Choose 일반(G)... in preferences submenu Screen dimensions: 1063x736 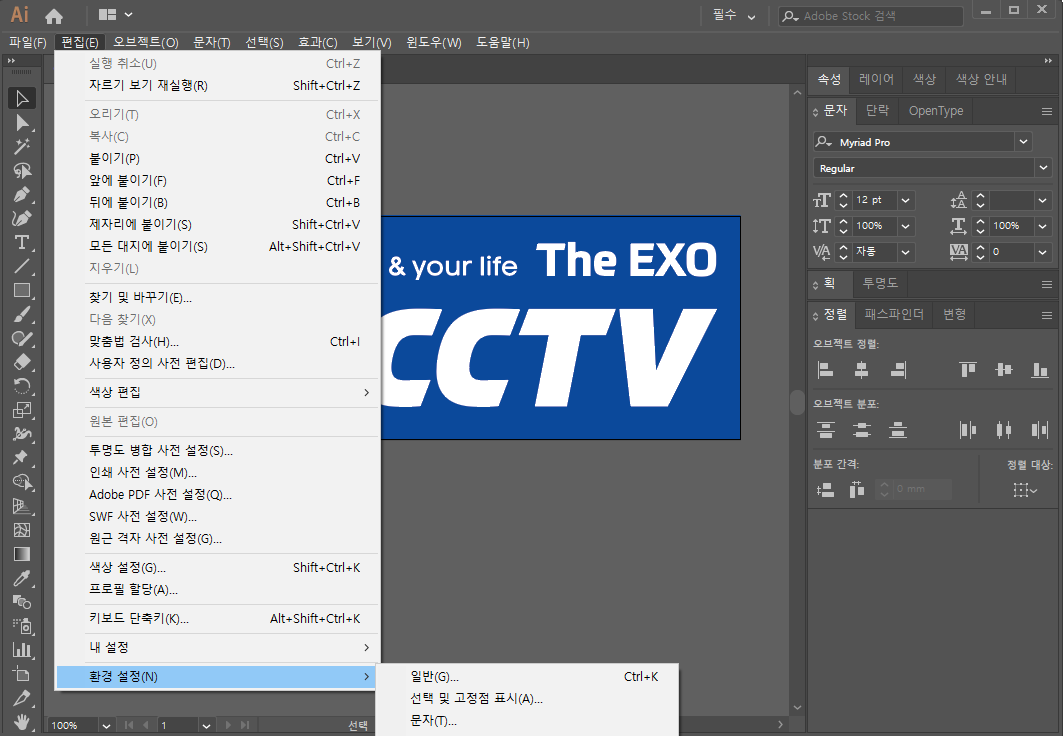click(527, 676)
